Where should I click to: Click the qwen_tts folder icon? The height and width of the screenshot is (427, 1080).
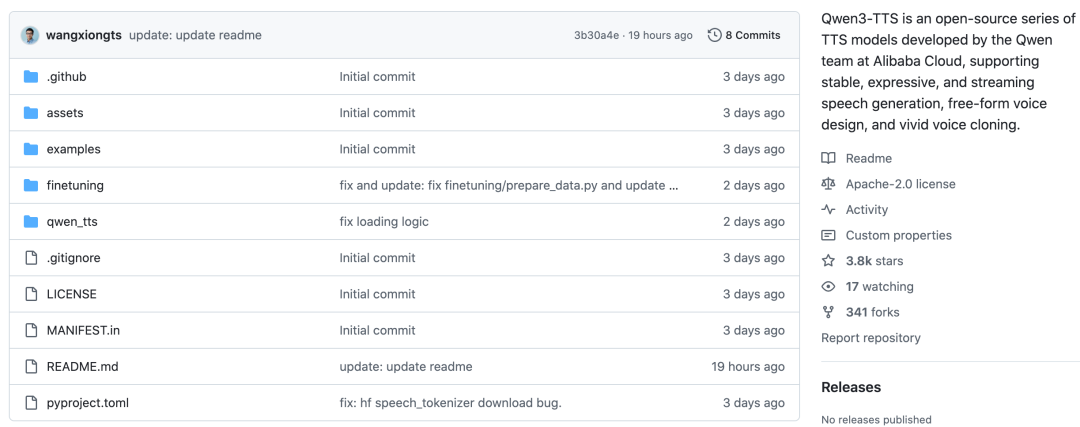[30, 222]
